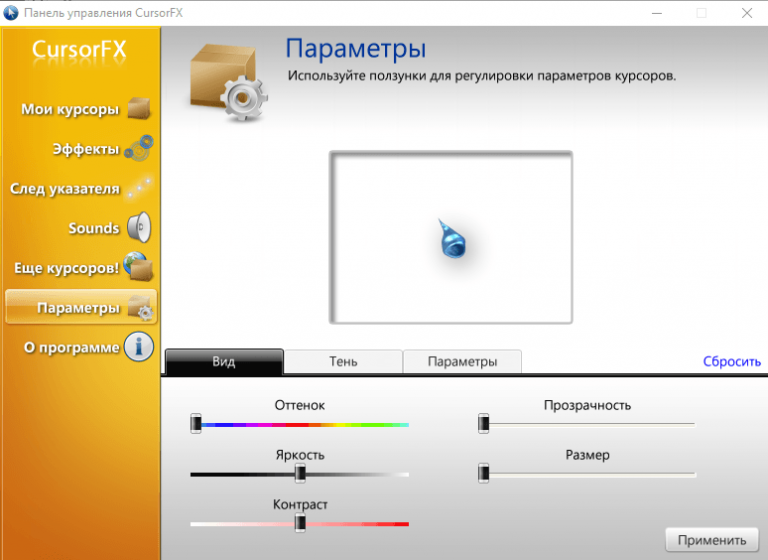Switch to the Тень tab
This screenshot has width=768, height=560.
point(343,361)
